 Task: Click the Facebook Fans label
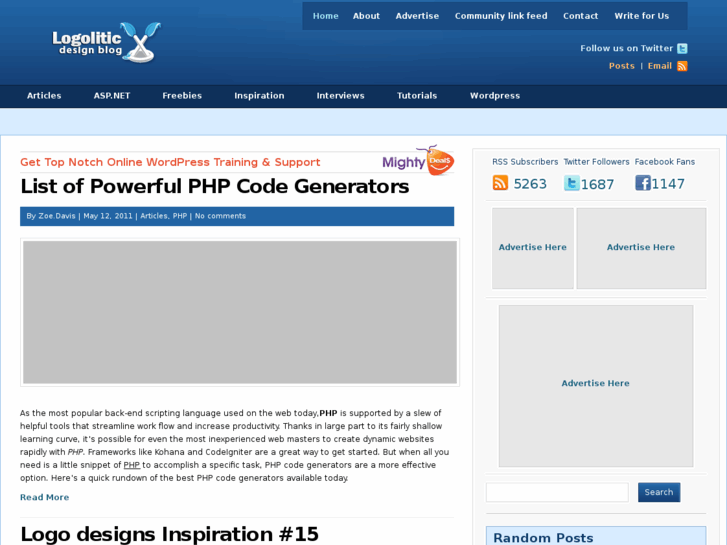664,162
